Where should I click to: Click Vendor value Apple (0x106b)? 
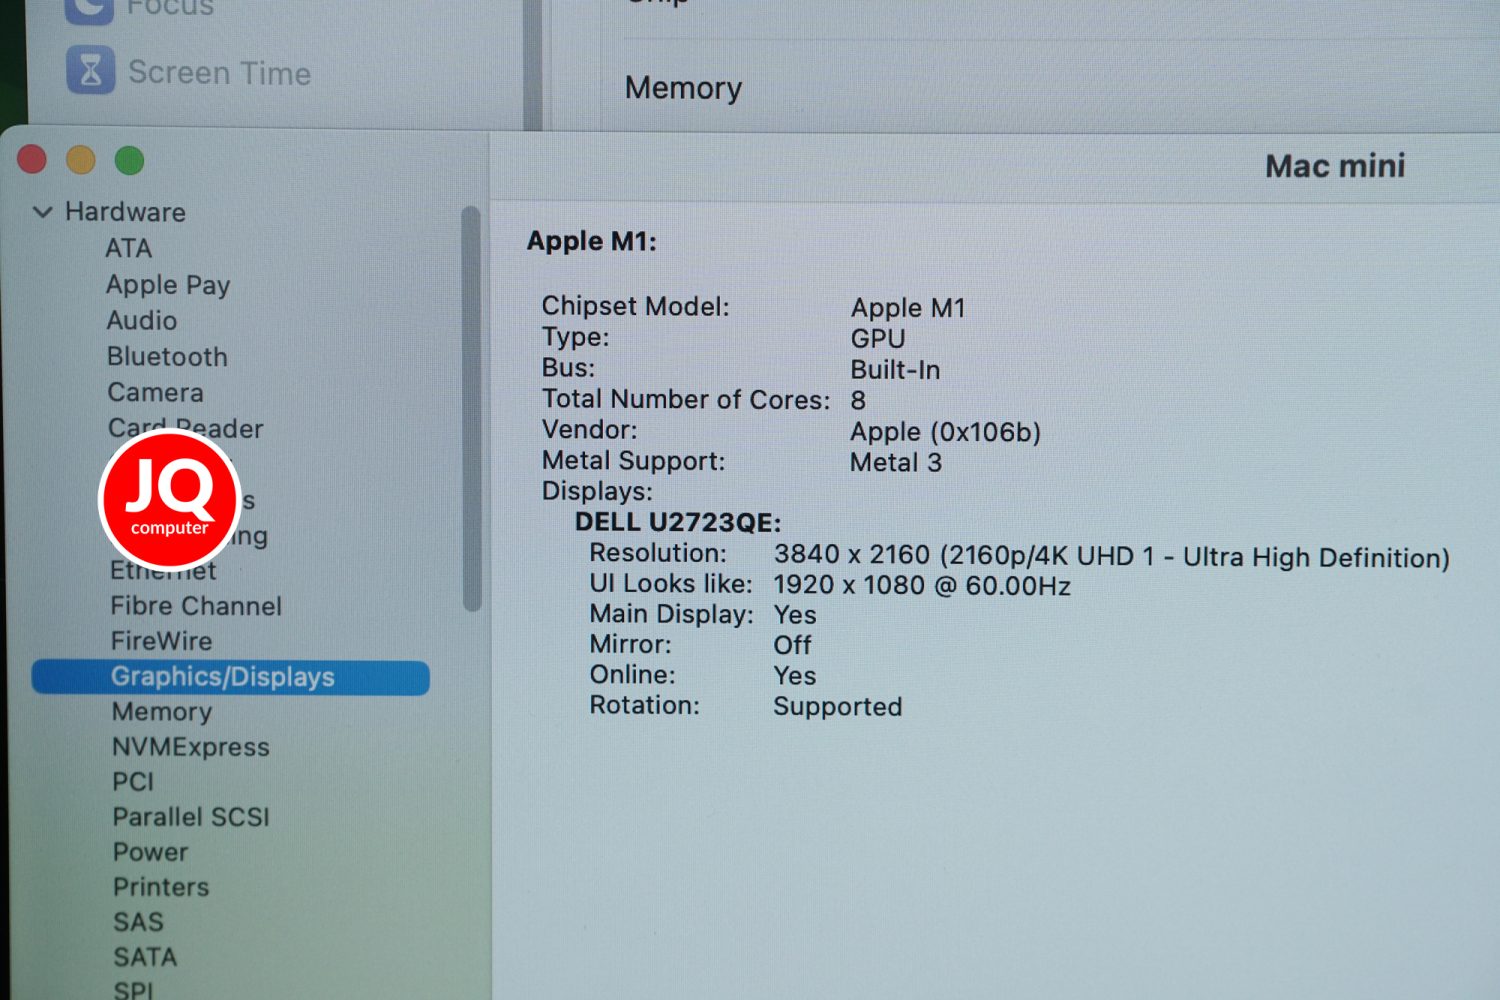pos(945,432)
